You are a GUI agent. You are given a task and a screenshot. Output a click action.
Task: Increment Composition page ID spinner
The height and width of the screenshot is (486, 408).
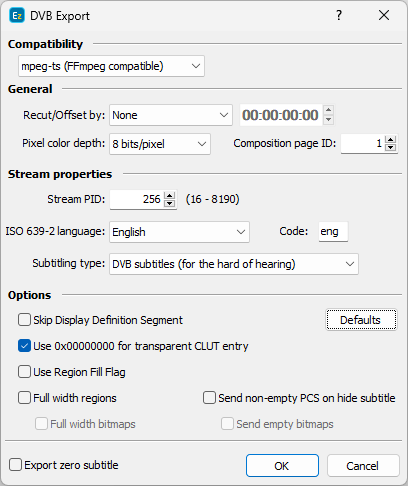click(391, 140)
